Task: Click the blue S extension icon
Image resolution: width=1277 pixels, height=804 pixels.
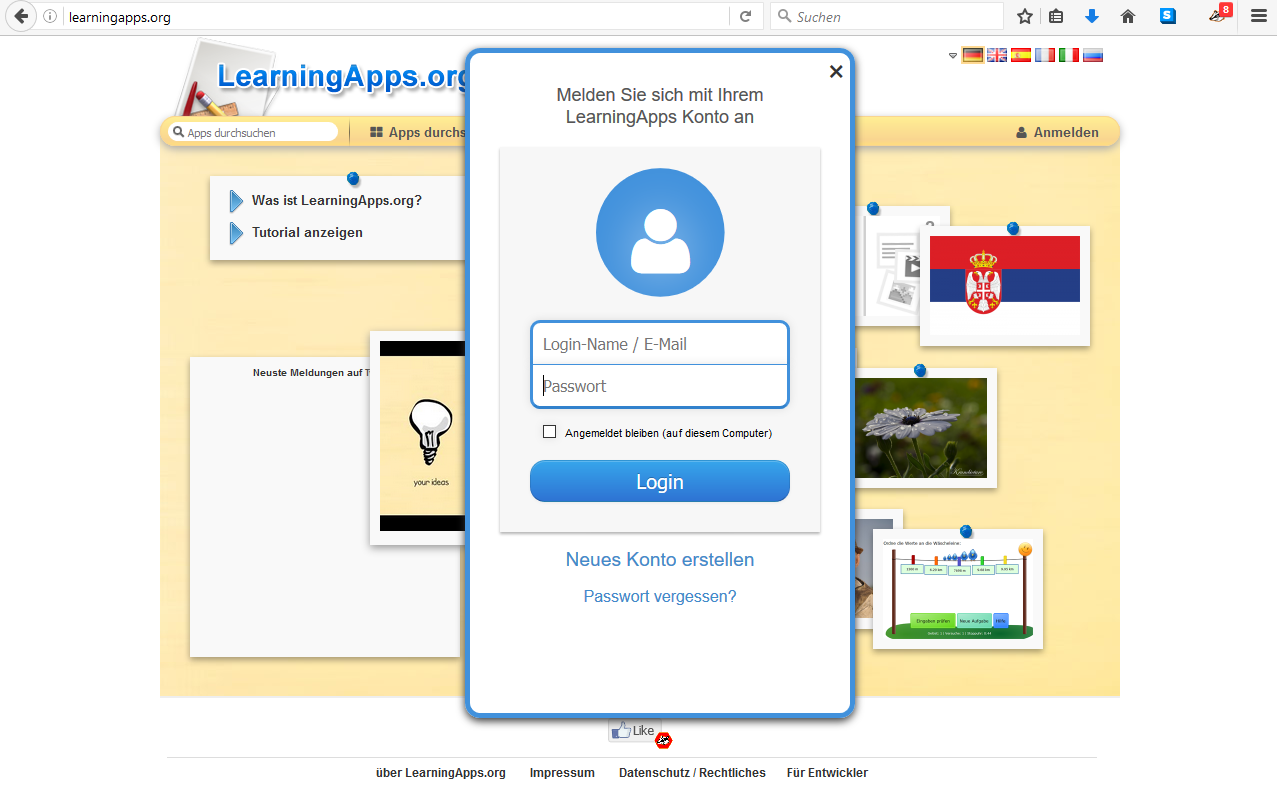Action: tap(1168, 16)
